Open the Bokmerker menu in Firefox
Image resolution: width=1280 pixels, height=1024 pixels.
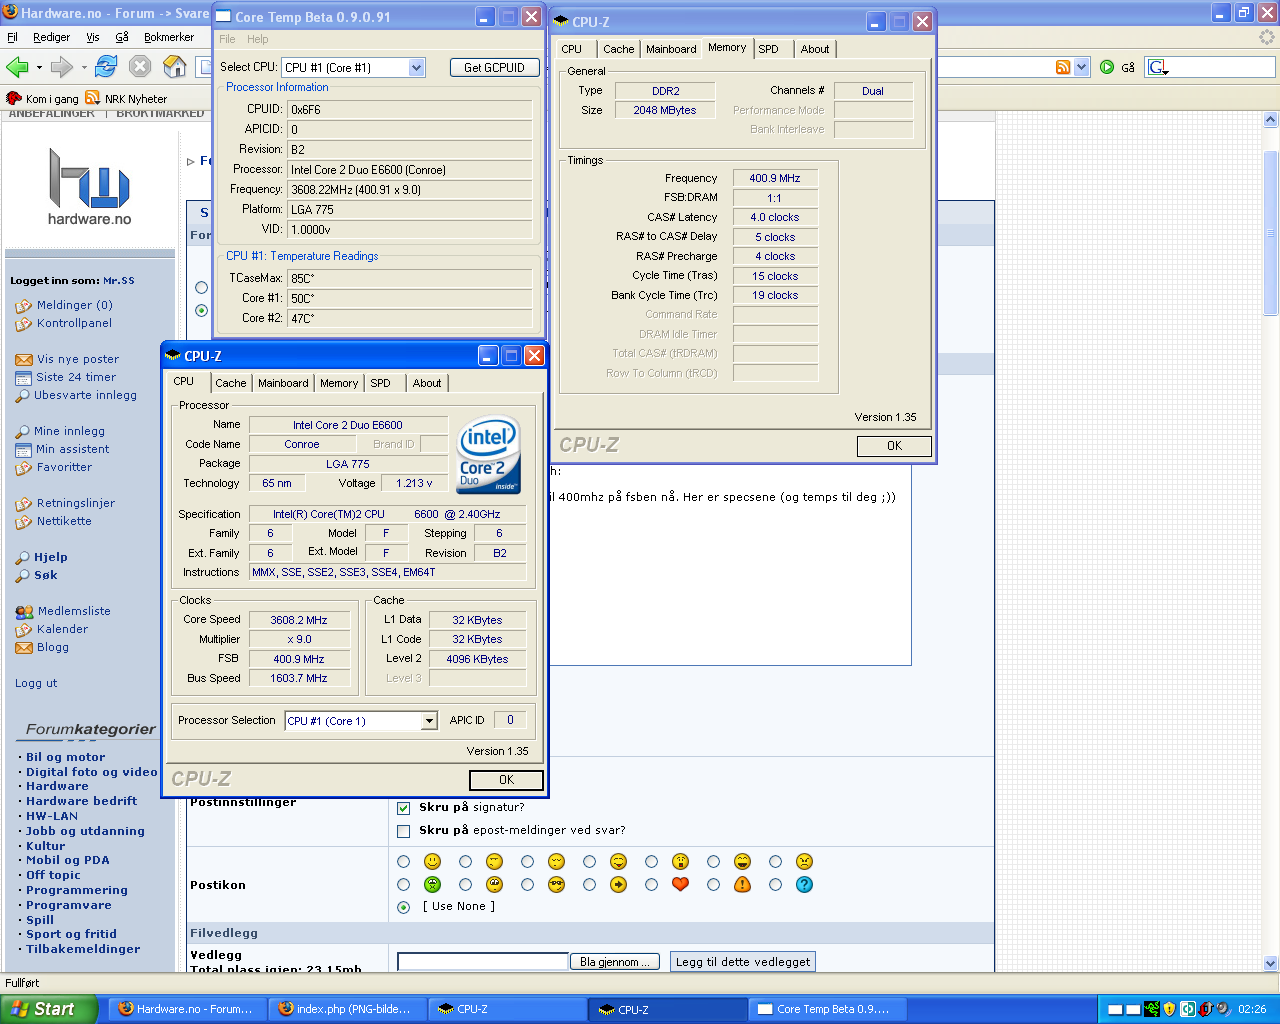(x=169, y=37)
